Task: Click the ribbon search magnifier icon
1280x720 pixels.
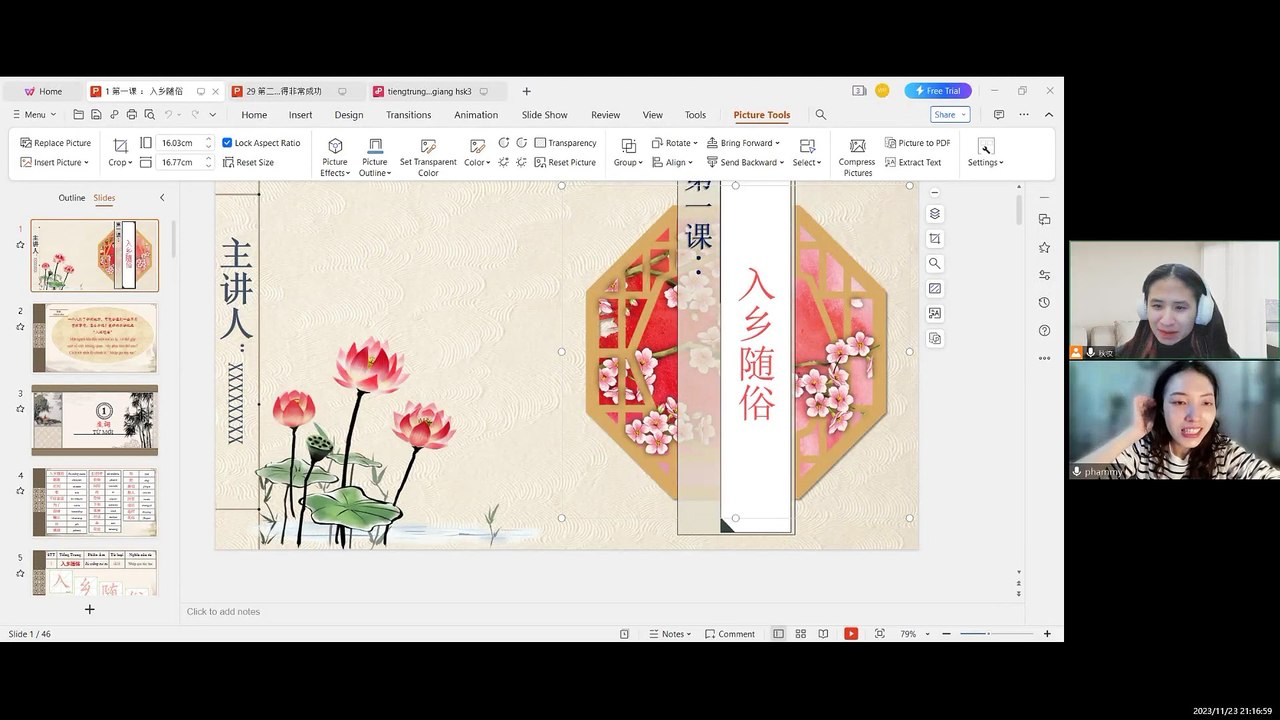Action: (821, 115)
